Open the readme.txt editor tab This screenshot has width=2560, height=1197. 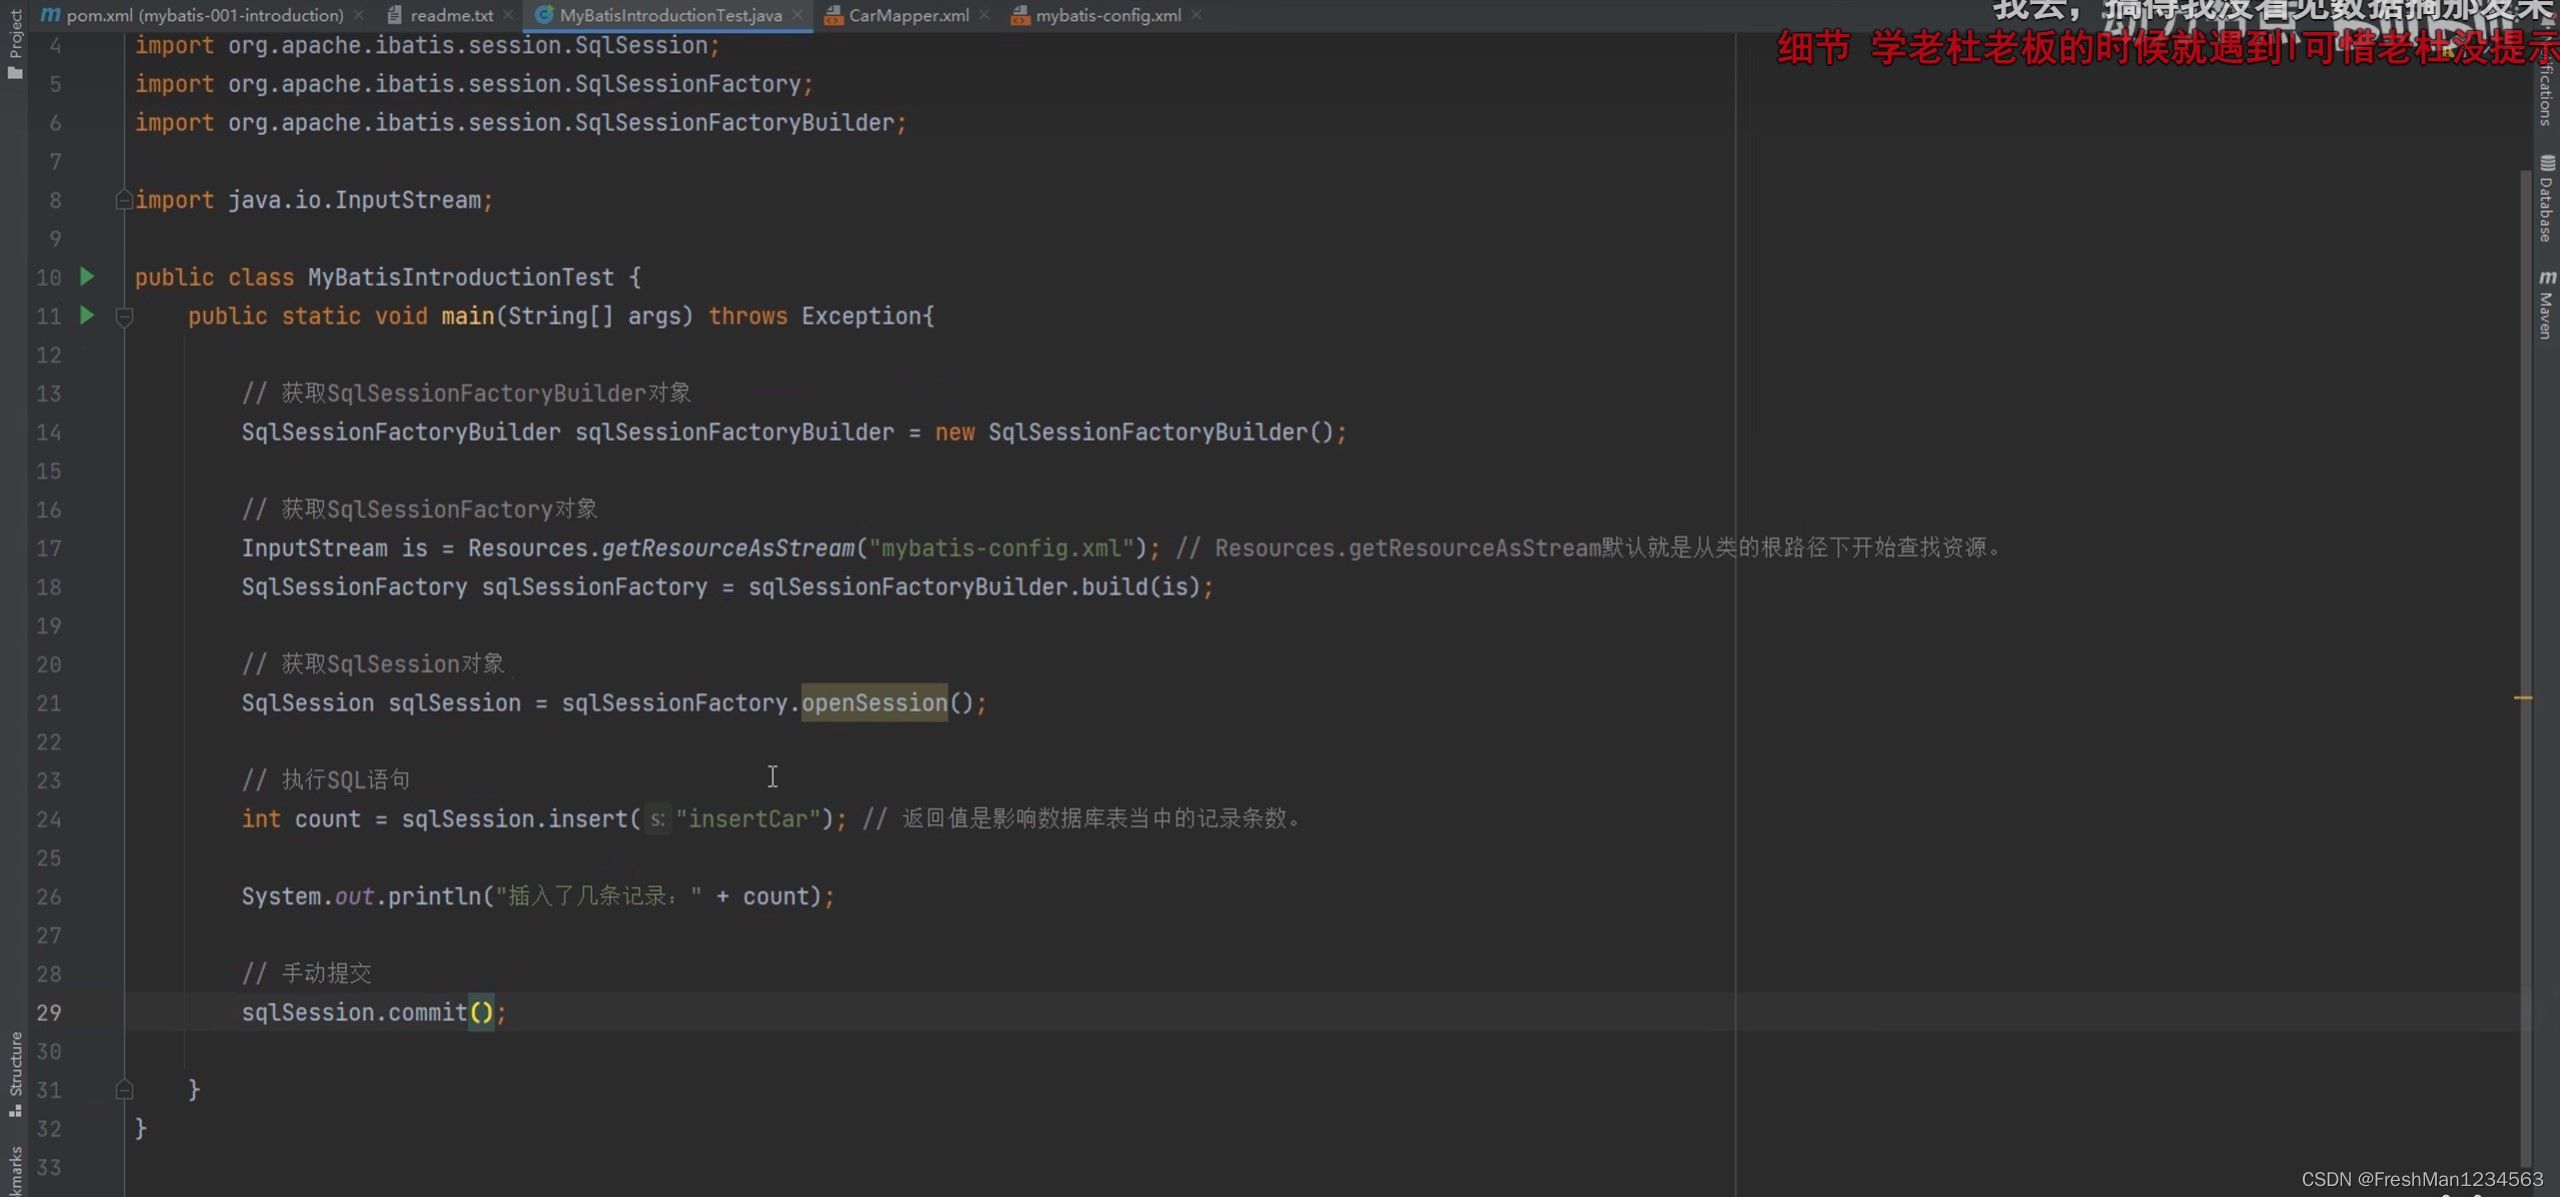point(451,15)
